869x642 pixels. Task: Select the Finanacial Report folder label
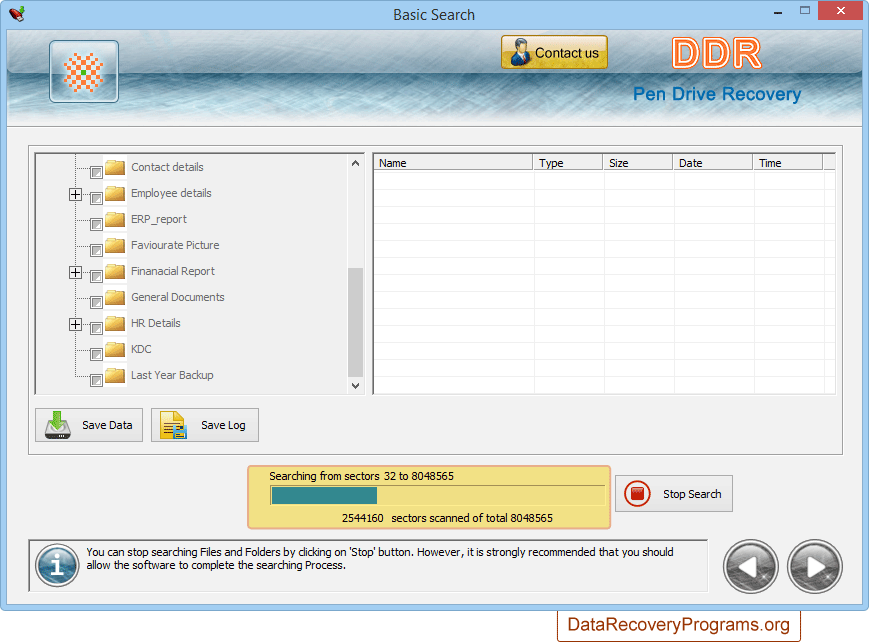point(173,271)
